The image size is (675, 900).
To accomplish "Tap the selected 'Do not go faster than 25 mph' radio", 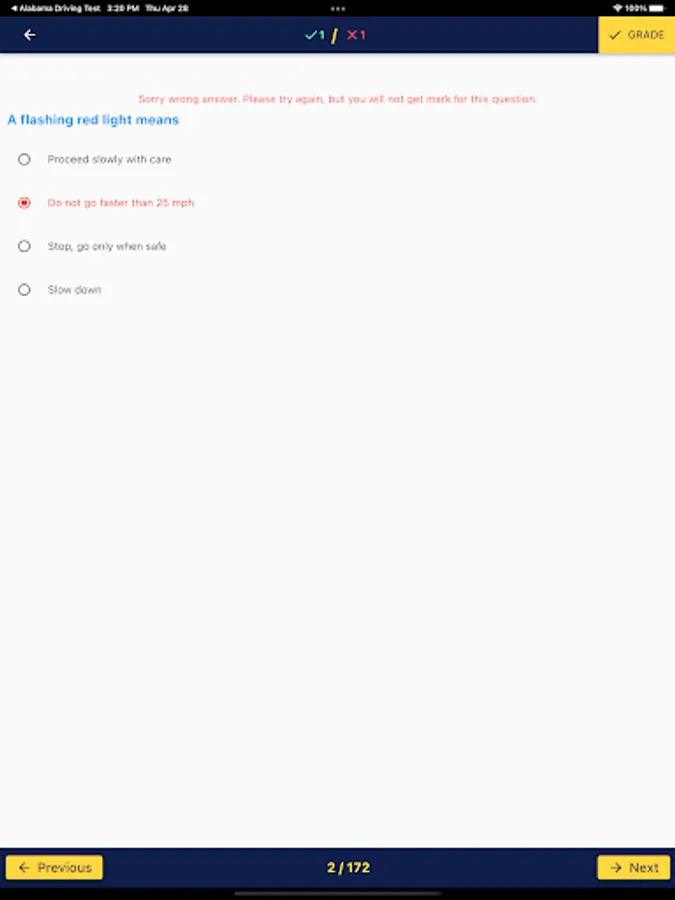I will point(24,203).
